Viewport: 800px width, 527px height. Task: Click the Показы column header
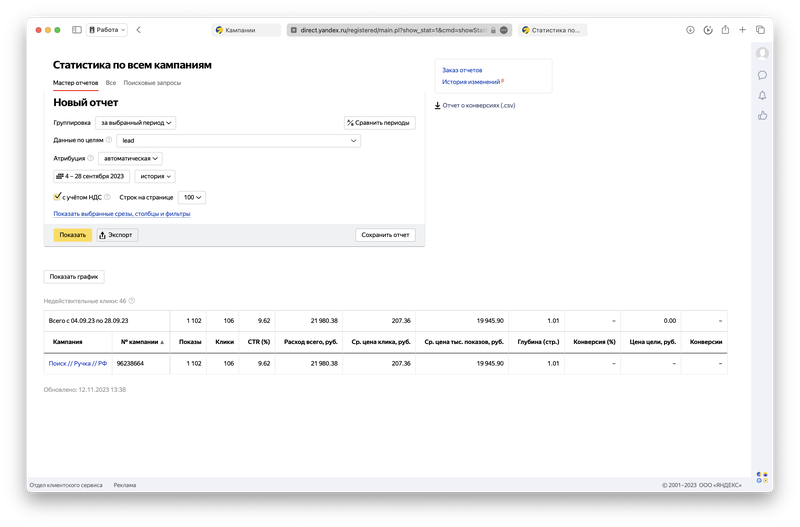point(190,342)
